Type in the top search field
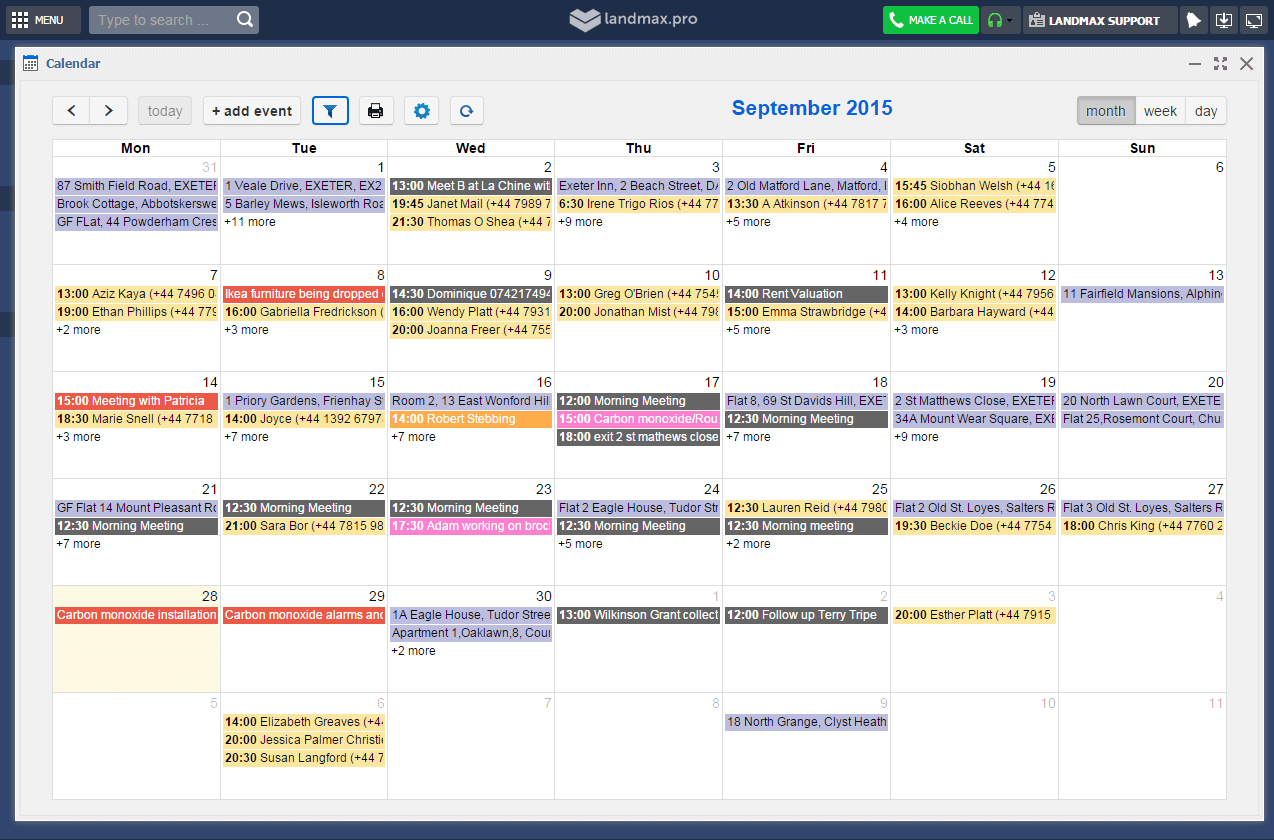This screenshot has height=840, width=1274. click(160, 20)
